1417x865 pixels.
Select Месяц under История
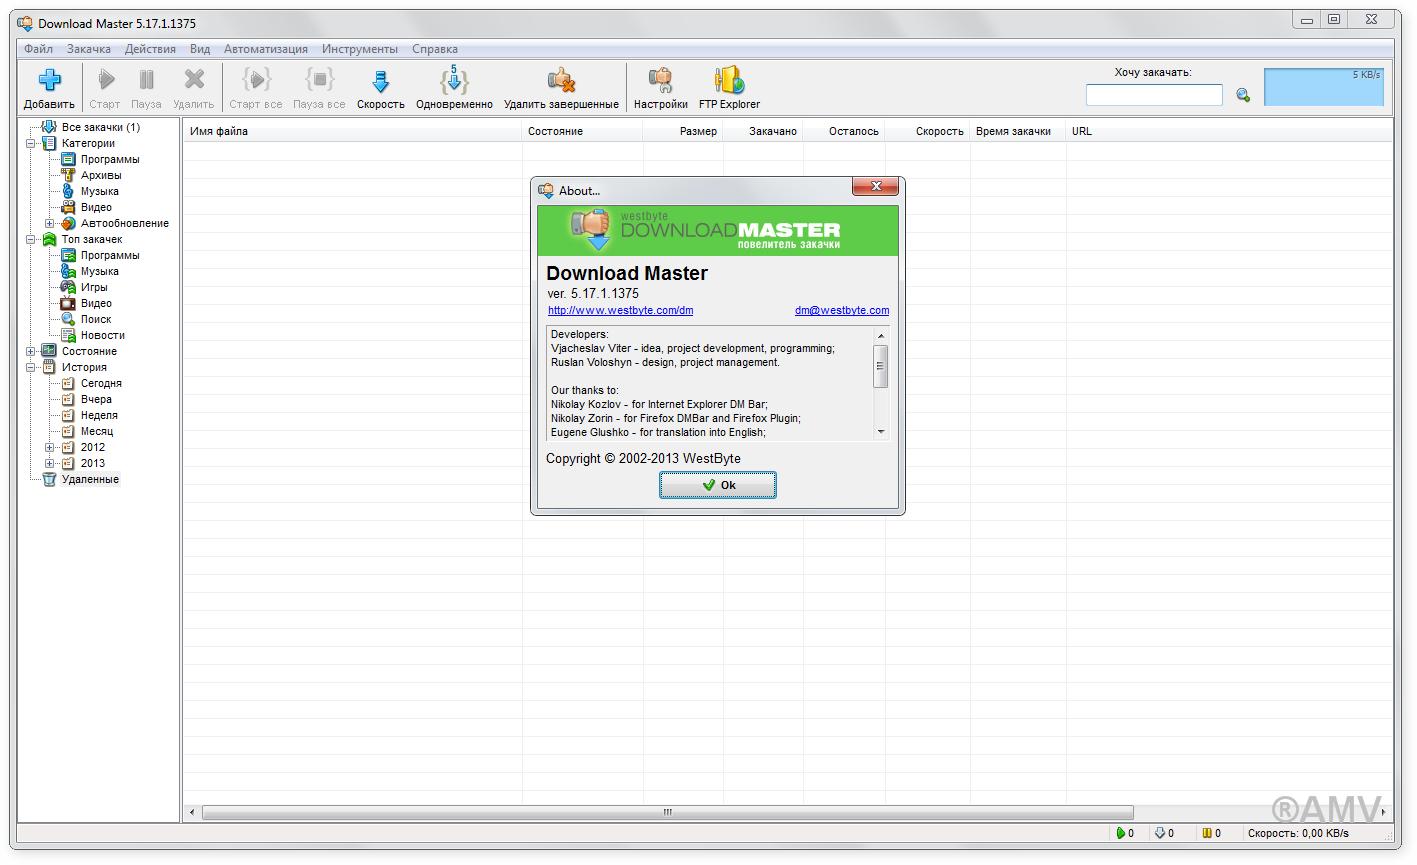(x=97, y=431)
